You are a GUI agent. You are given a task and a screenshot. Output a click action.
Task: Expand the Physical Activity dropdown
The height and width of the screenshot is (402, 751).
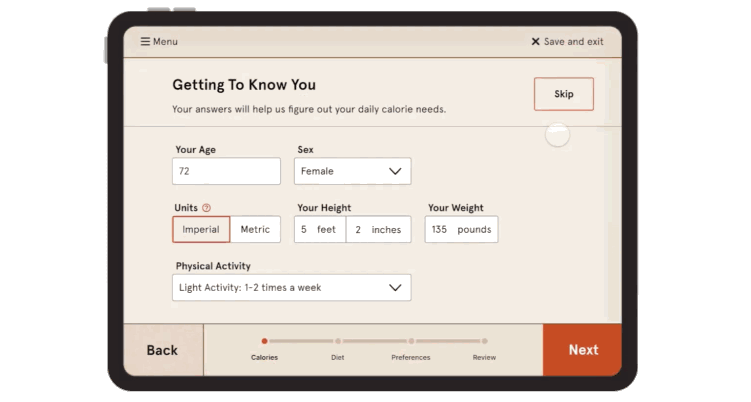(292, 287)
